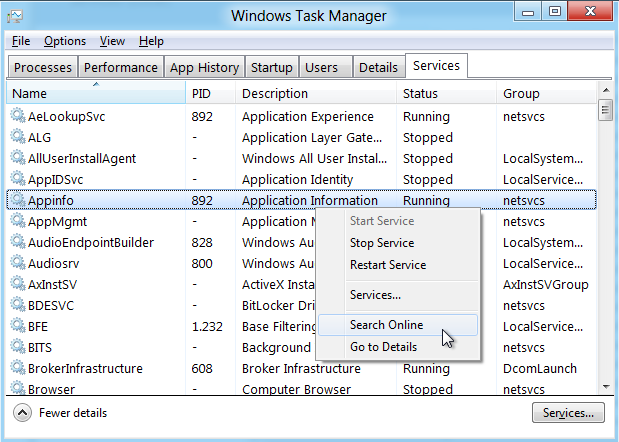Click the AxInstSVGroup group cell
Screen dimensions: 619x442
coord(546,284)
